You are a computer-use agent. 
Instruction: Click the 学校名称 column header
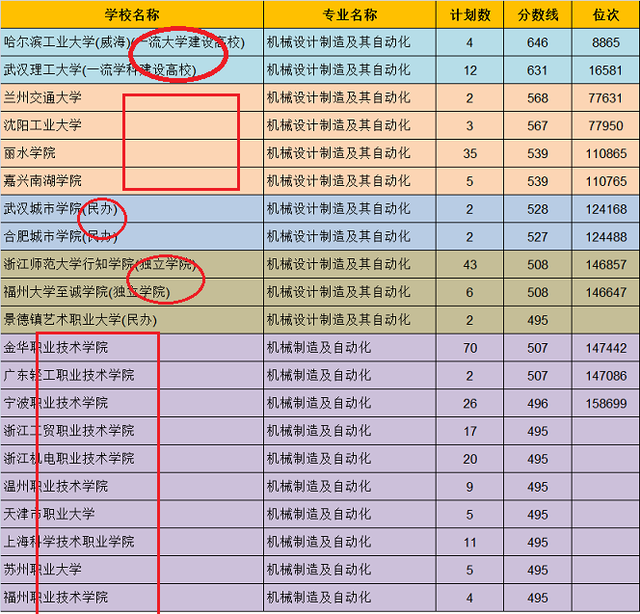[x=132, y=15]
